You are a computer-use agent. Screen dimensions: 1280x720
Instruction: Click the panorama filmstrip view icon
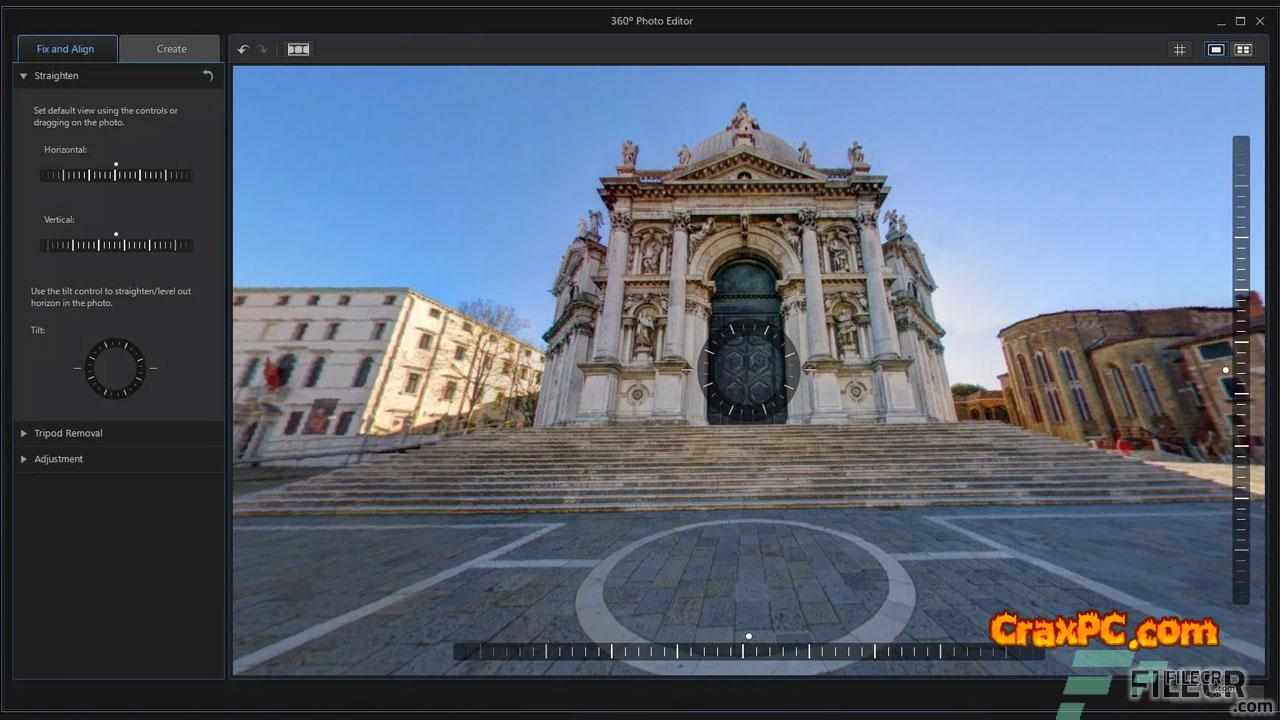tap(298, 49)
